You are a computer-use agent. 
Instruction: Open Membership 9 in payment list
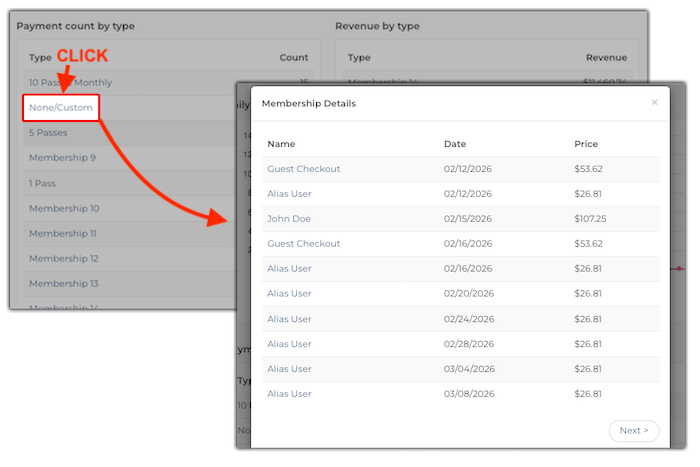pyautogui.click(x=62, y=157)
